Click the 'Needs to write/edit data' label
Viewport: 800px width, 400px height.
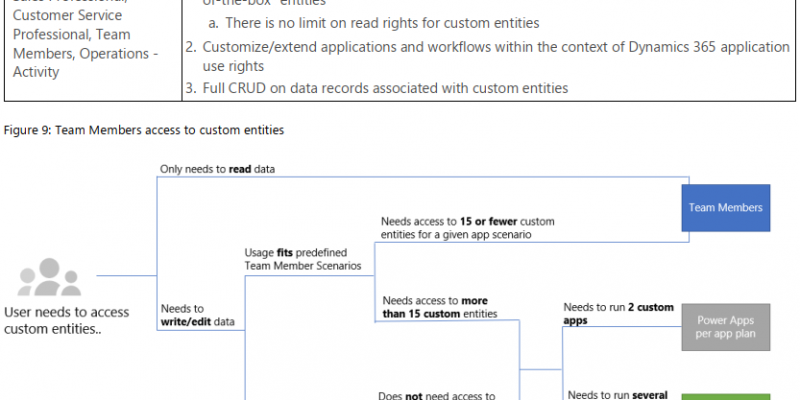(197, 315)
